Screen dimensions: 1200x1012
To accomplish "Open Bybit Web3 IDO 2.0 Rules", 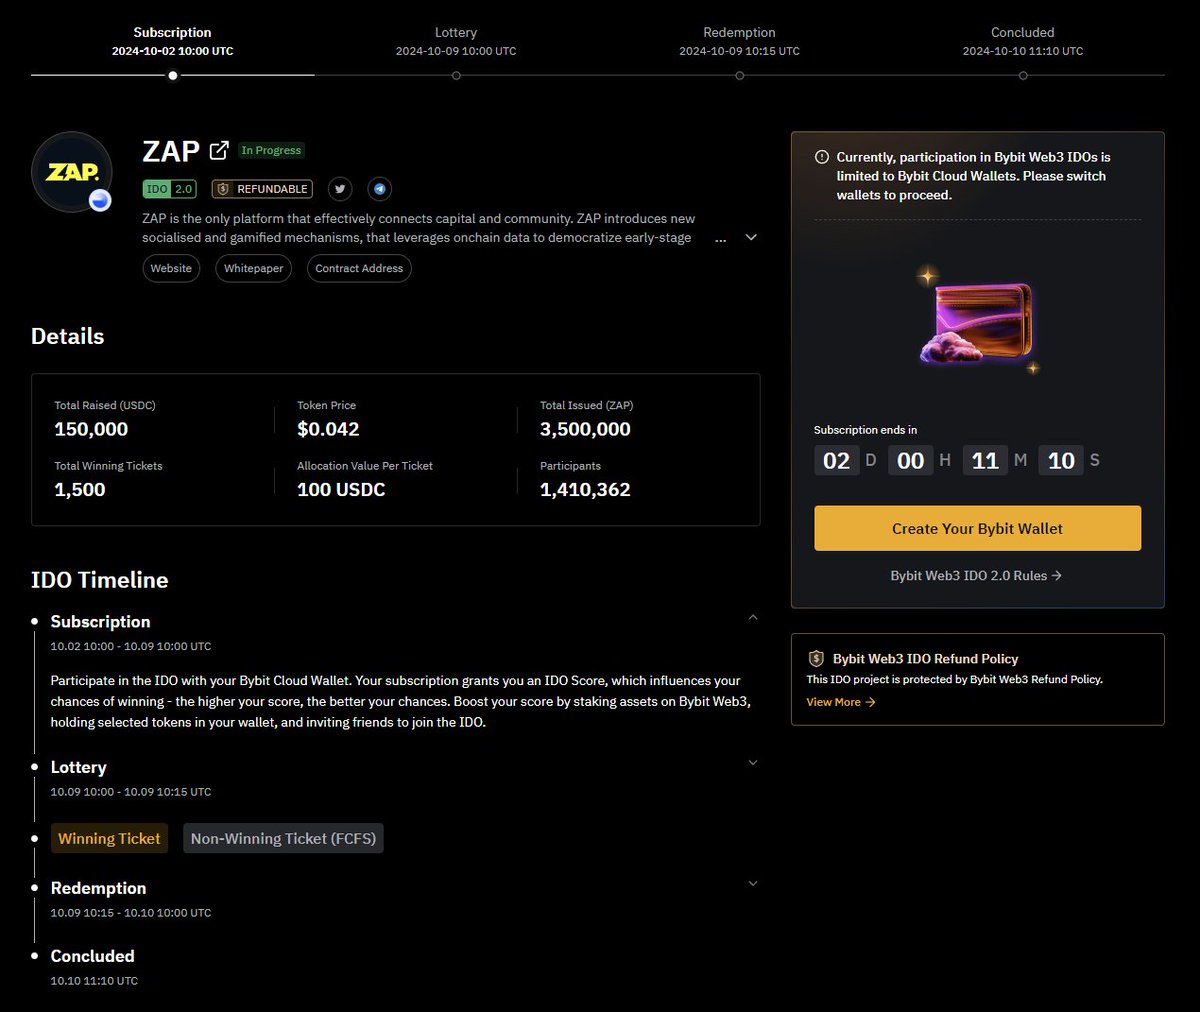I will coord(976,576).
